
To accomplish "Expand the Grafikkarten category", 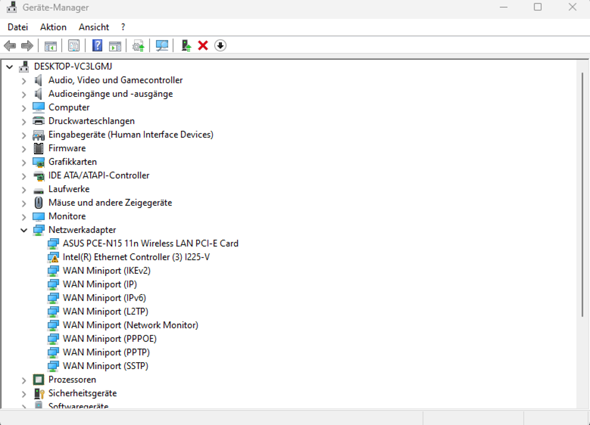I will [x=24, y=162].
